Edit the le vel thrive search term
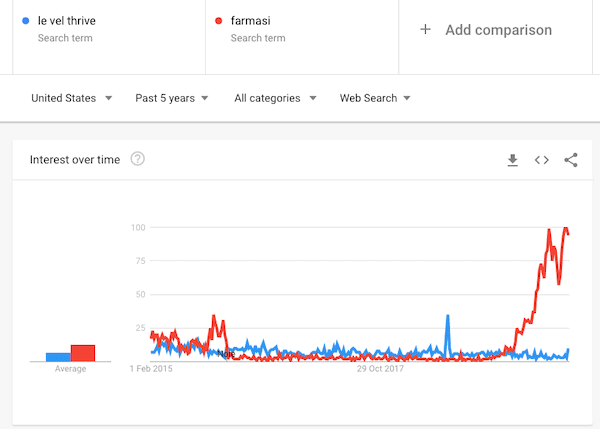This screenshot has height=429, width=600. 67,21
